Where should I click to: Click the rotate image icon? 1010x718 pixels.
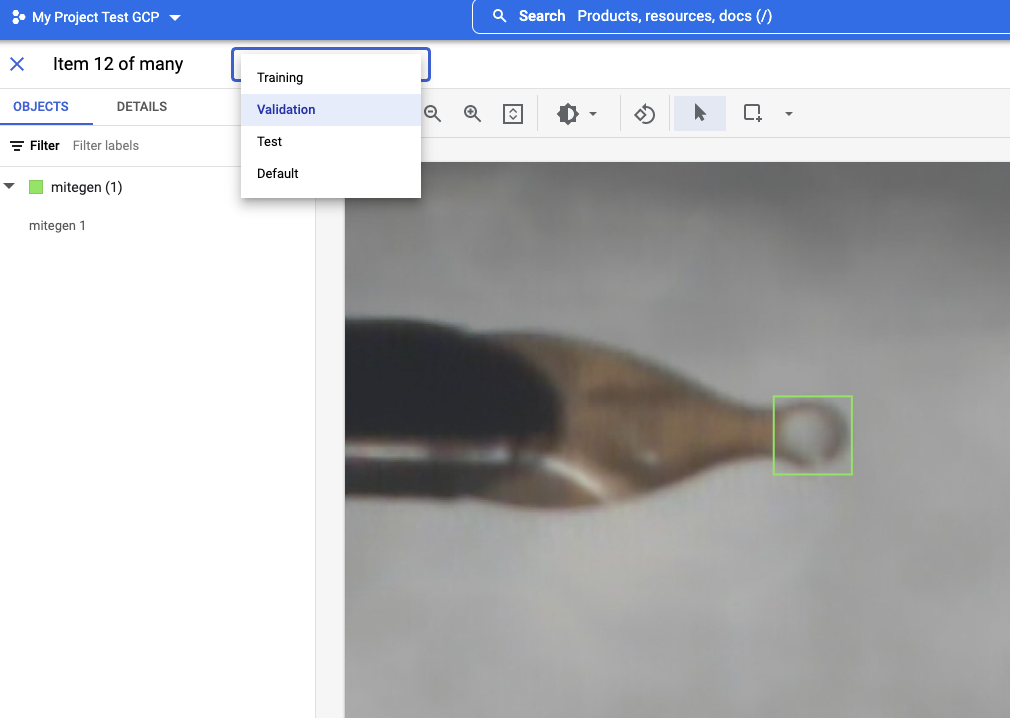coord(645,114)
